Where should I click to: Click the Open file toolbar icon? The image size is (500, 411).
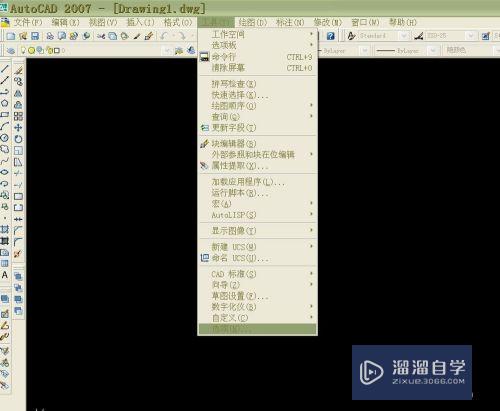click(x=23, y=36)
